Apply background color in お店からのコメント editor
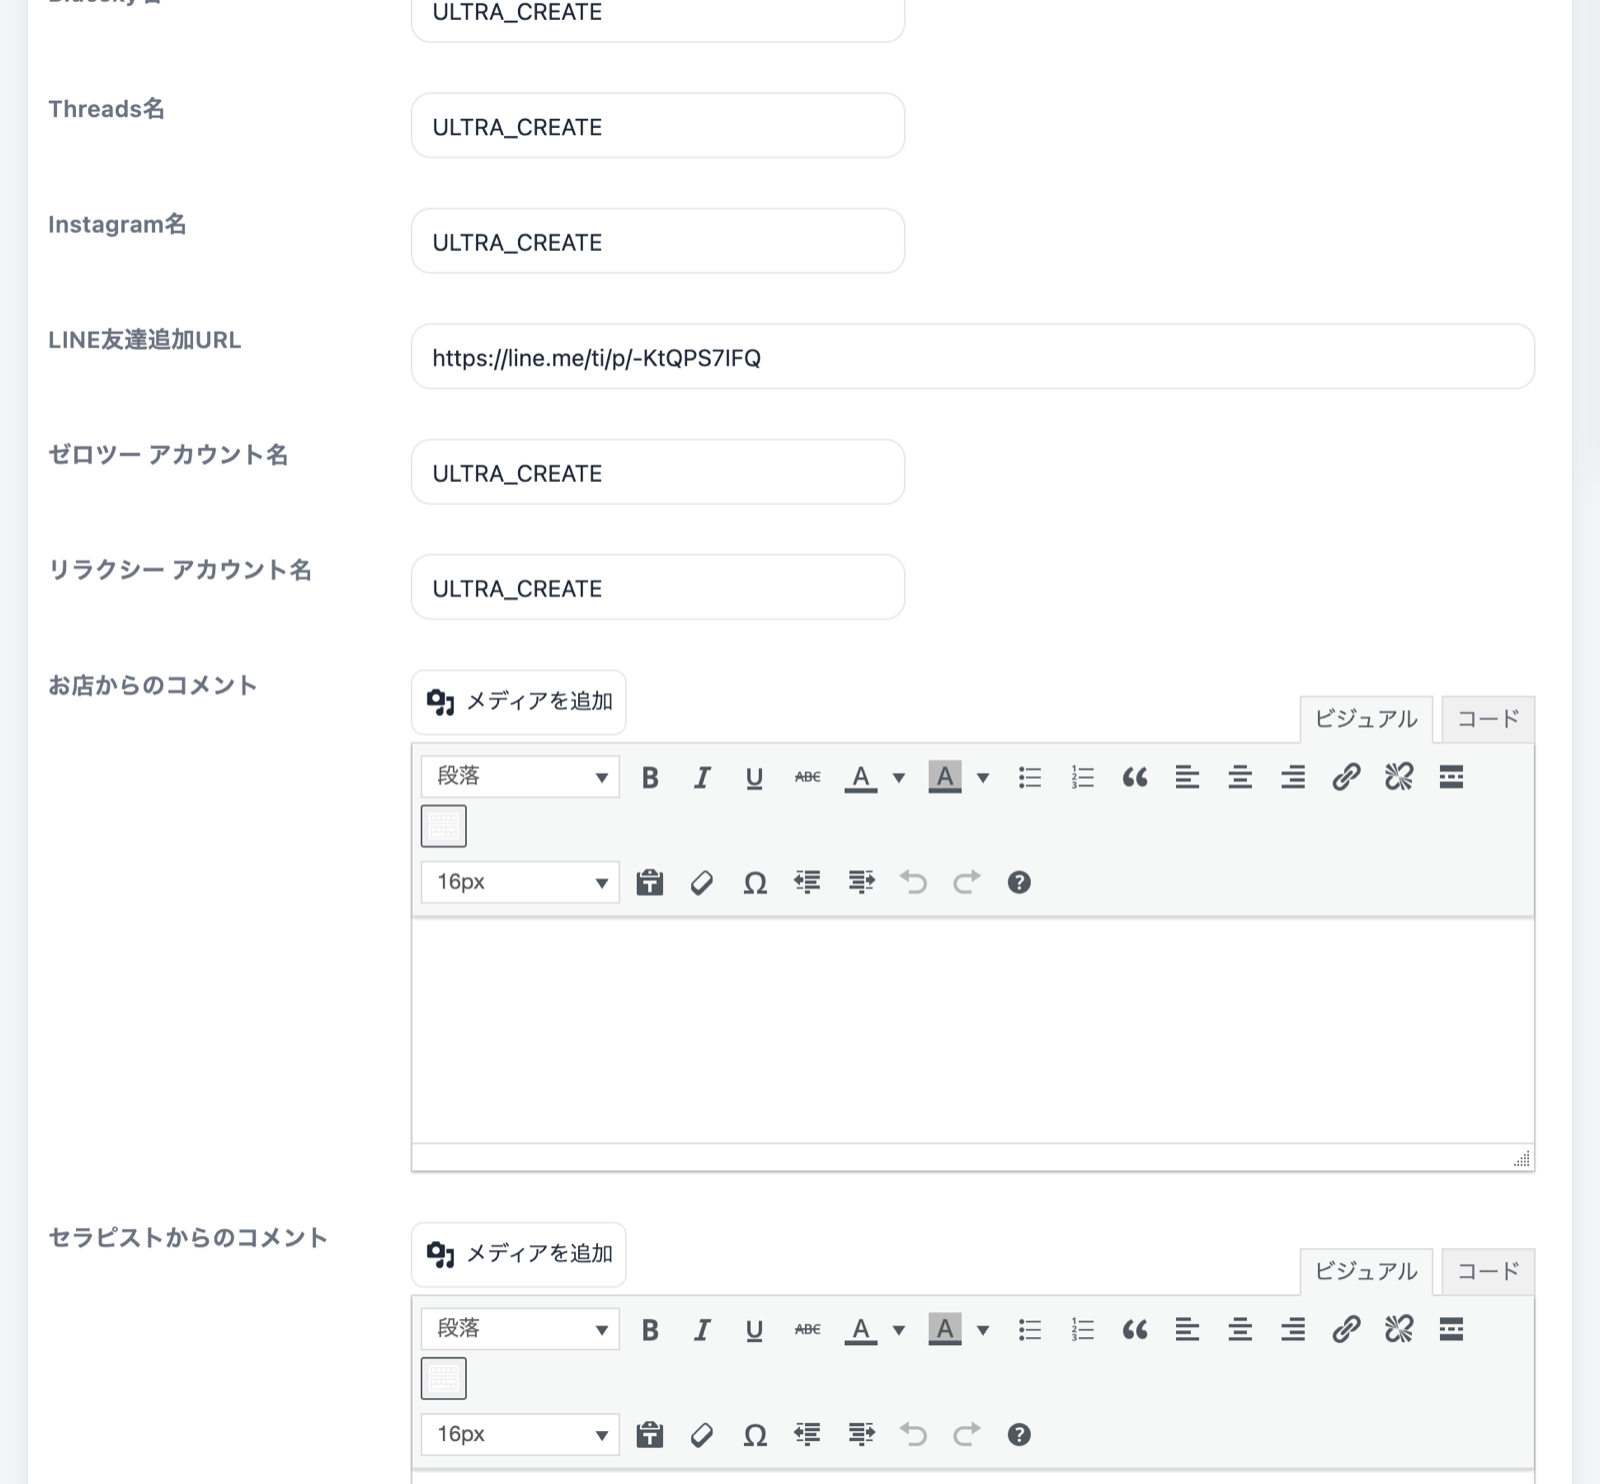Viewport: 1600px width, 1484px height. click(945, 777)
